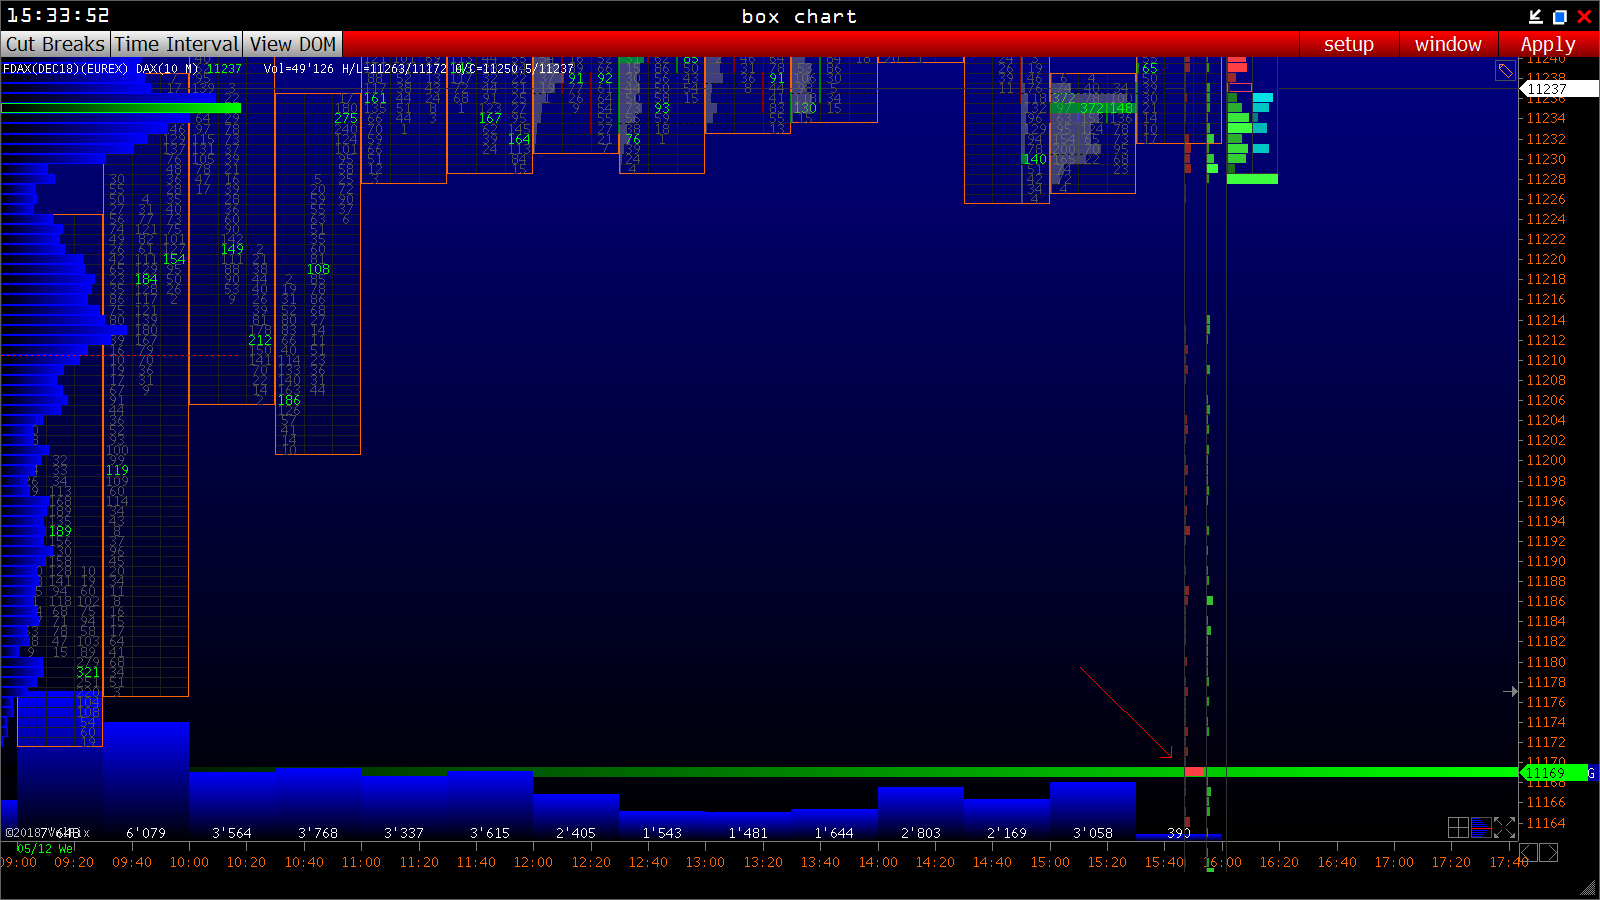Click the 12:00 time axis label

click(533, 862)
